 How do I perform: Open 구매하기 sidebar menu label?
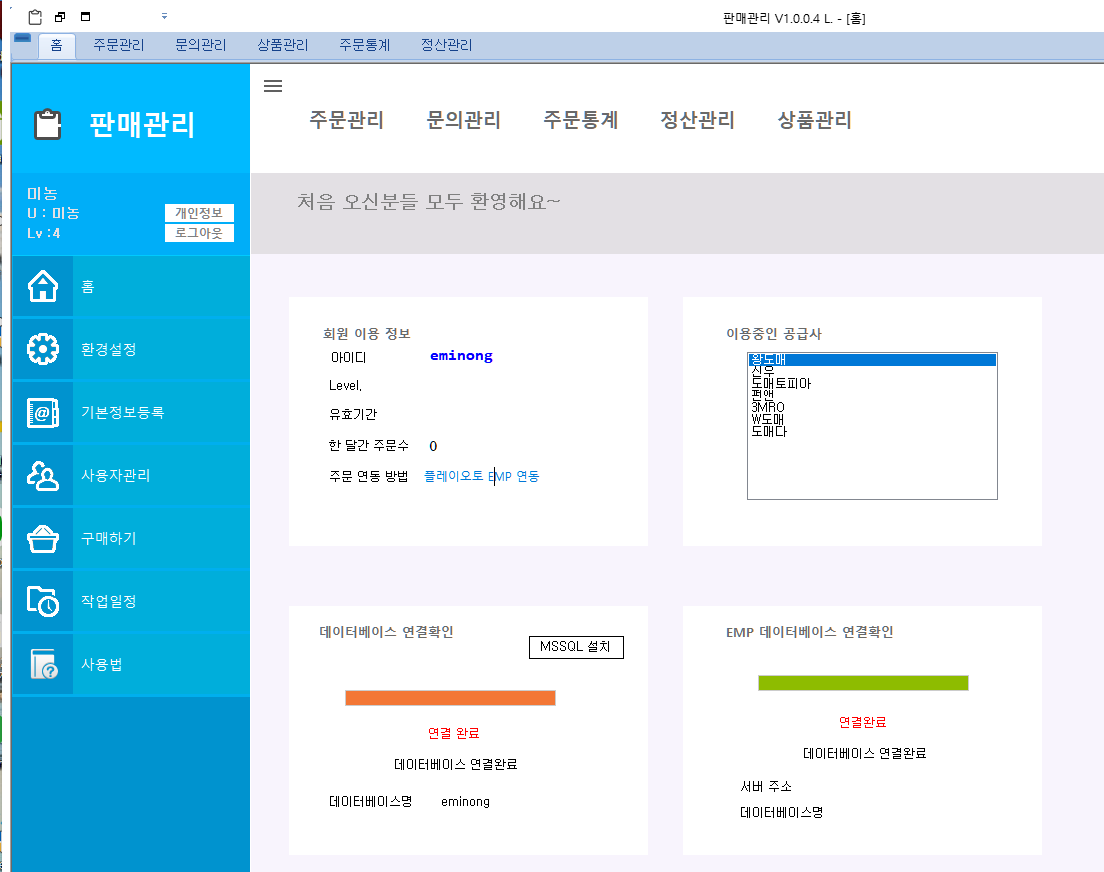[x=109, y=538]
